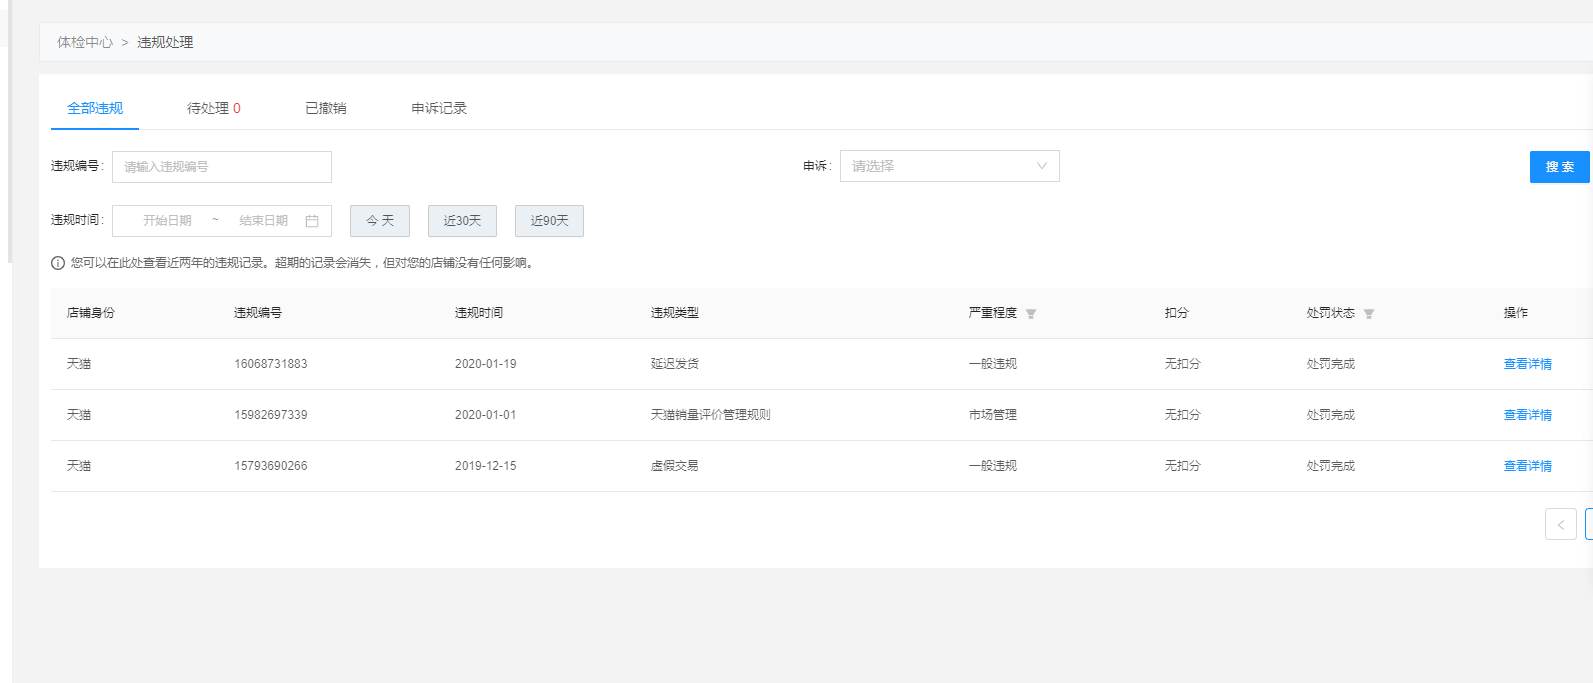Open 查看详情 for the 虚假交易 record

[x=1527, y=466]
